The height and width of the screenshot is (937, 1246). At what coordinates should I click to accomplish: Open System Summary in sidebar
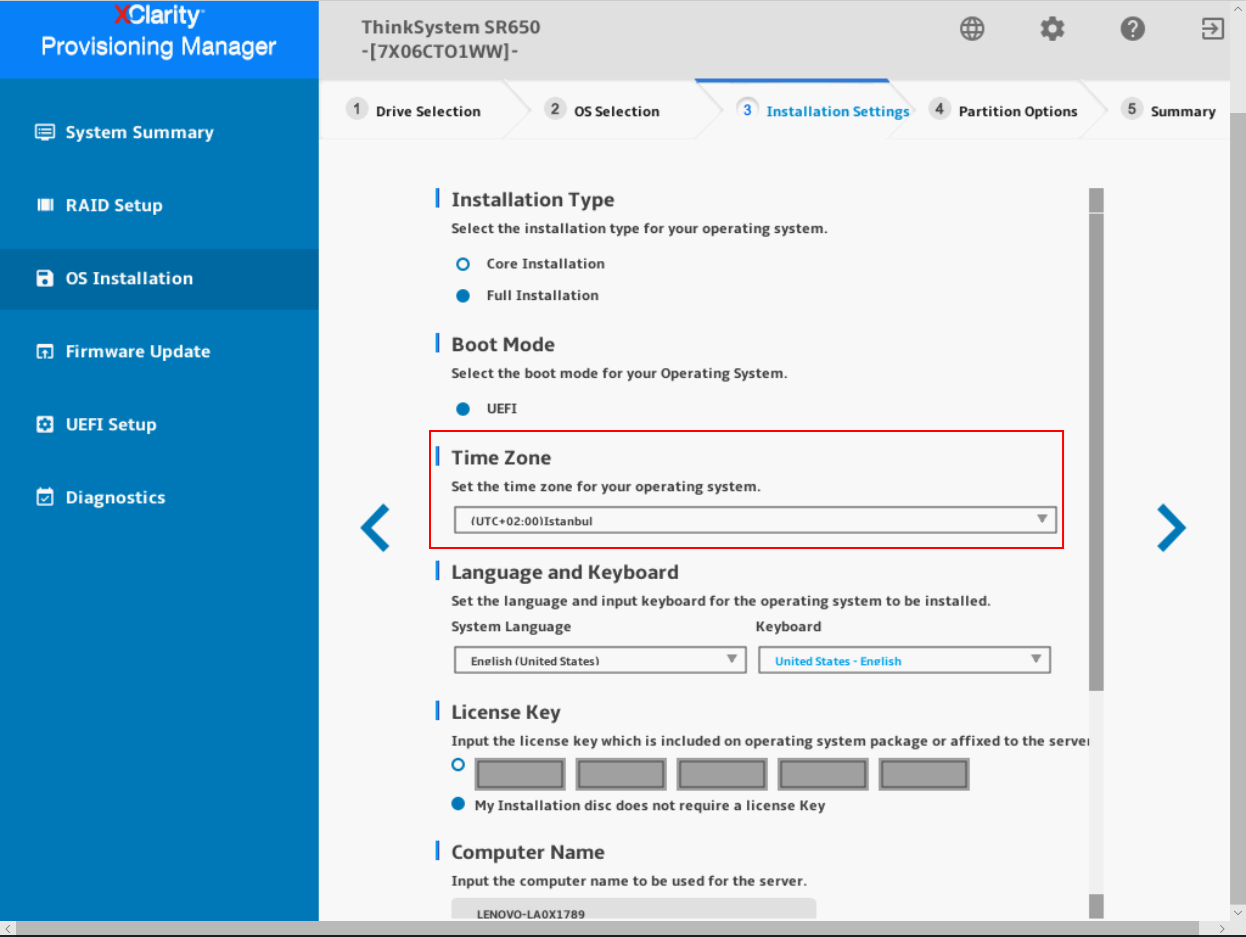click(x=159, y=132)
